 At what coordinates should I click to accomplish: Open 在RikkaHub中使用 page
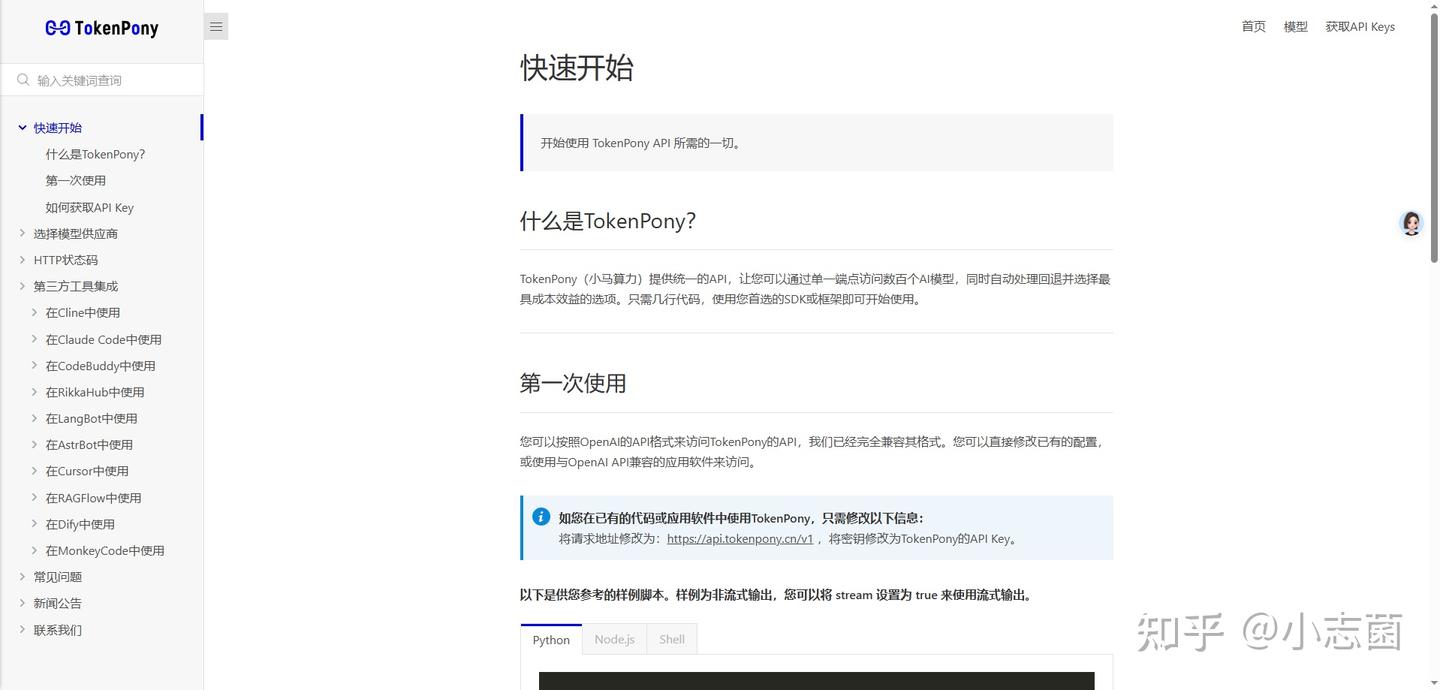click(x=95, y=392)
